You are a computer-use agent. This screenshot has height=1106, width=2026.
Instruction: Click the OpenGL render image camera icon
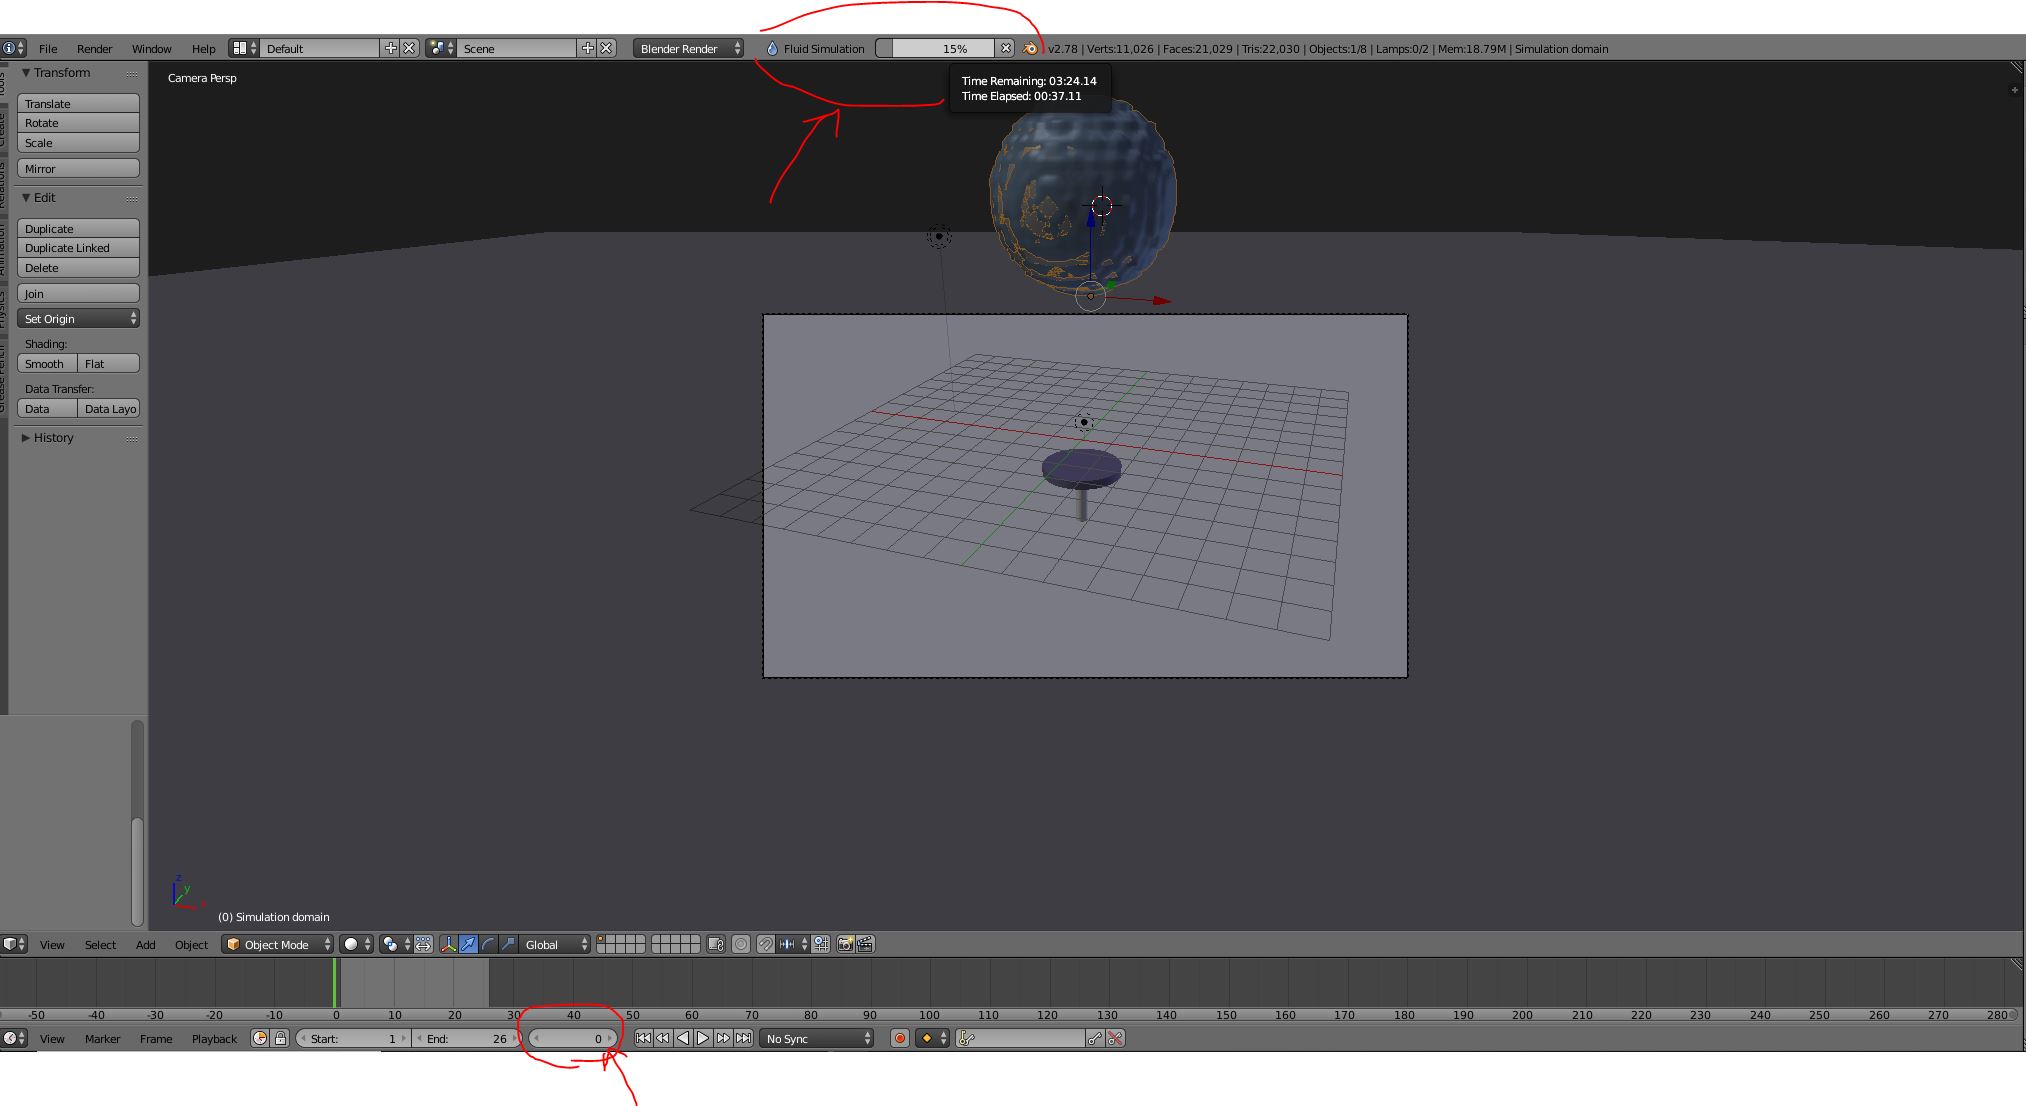(846, 944)
